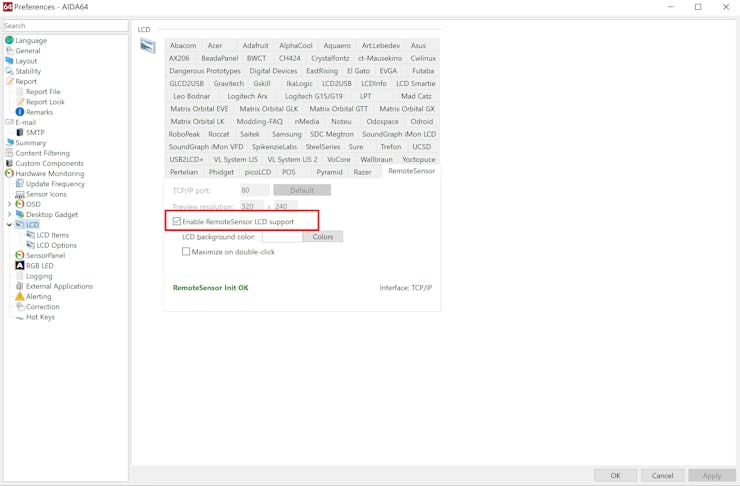Click the SMTP server icon
This screenshot has width=740, height=486.
[20, 133]
